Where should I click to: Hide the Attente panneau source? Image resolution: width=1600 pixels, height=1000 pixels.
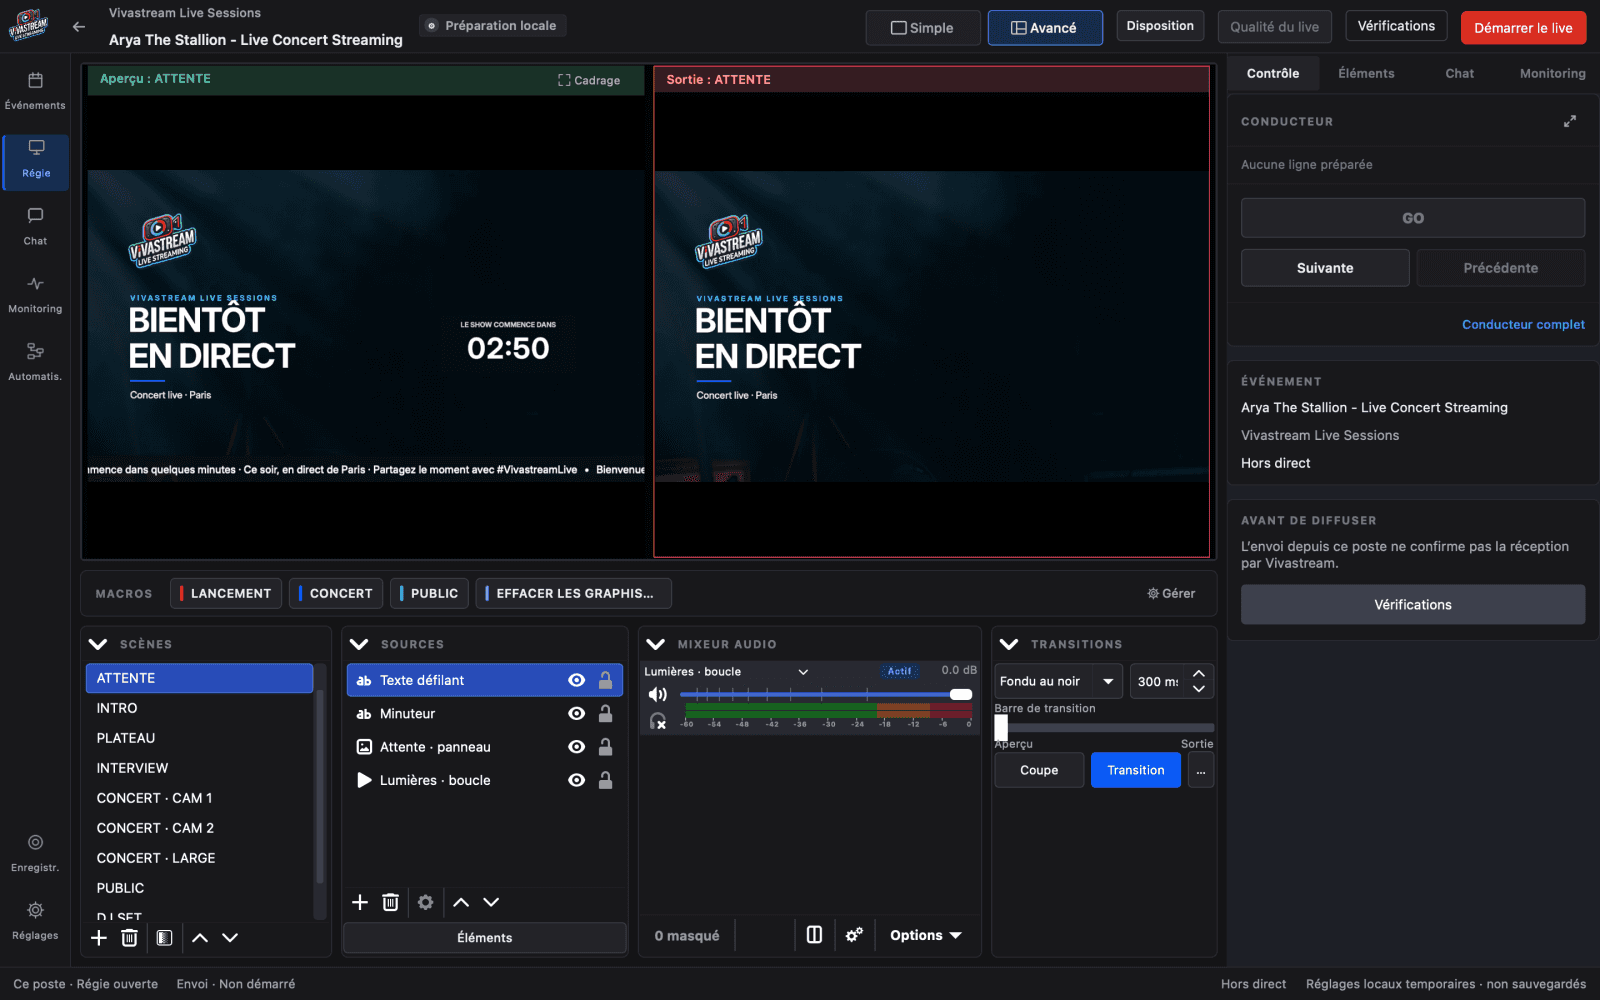pyautogui.click(x=576, y=747)
